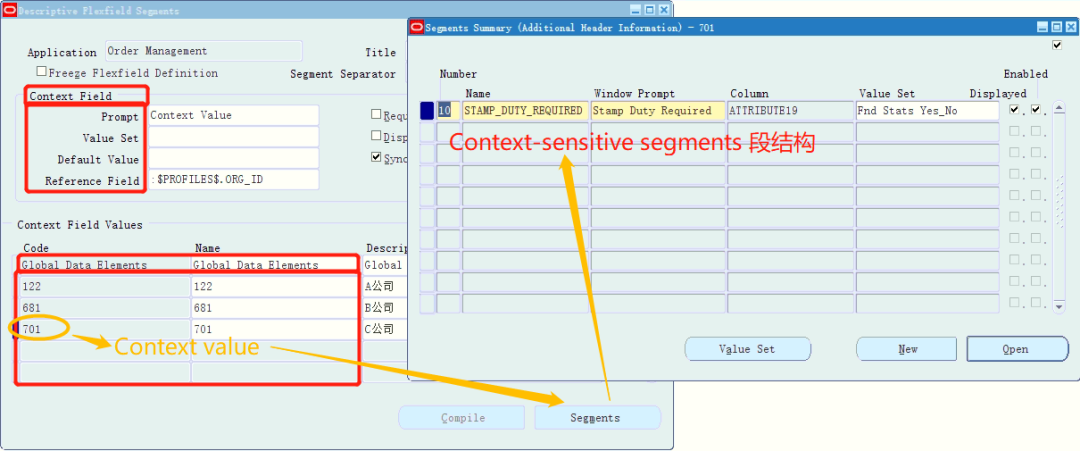This screenshot has height=451, width=1080.
Task: Select code cell 681
Action: pos(104,308)
